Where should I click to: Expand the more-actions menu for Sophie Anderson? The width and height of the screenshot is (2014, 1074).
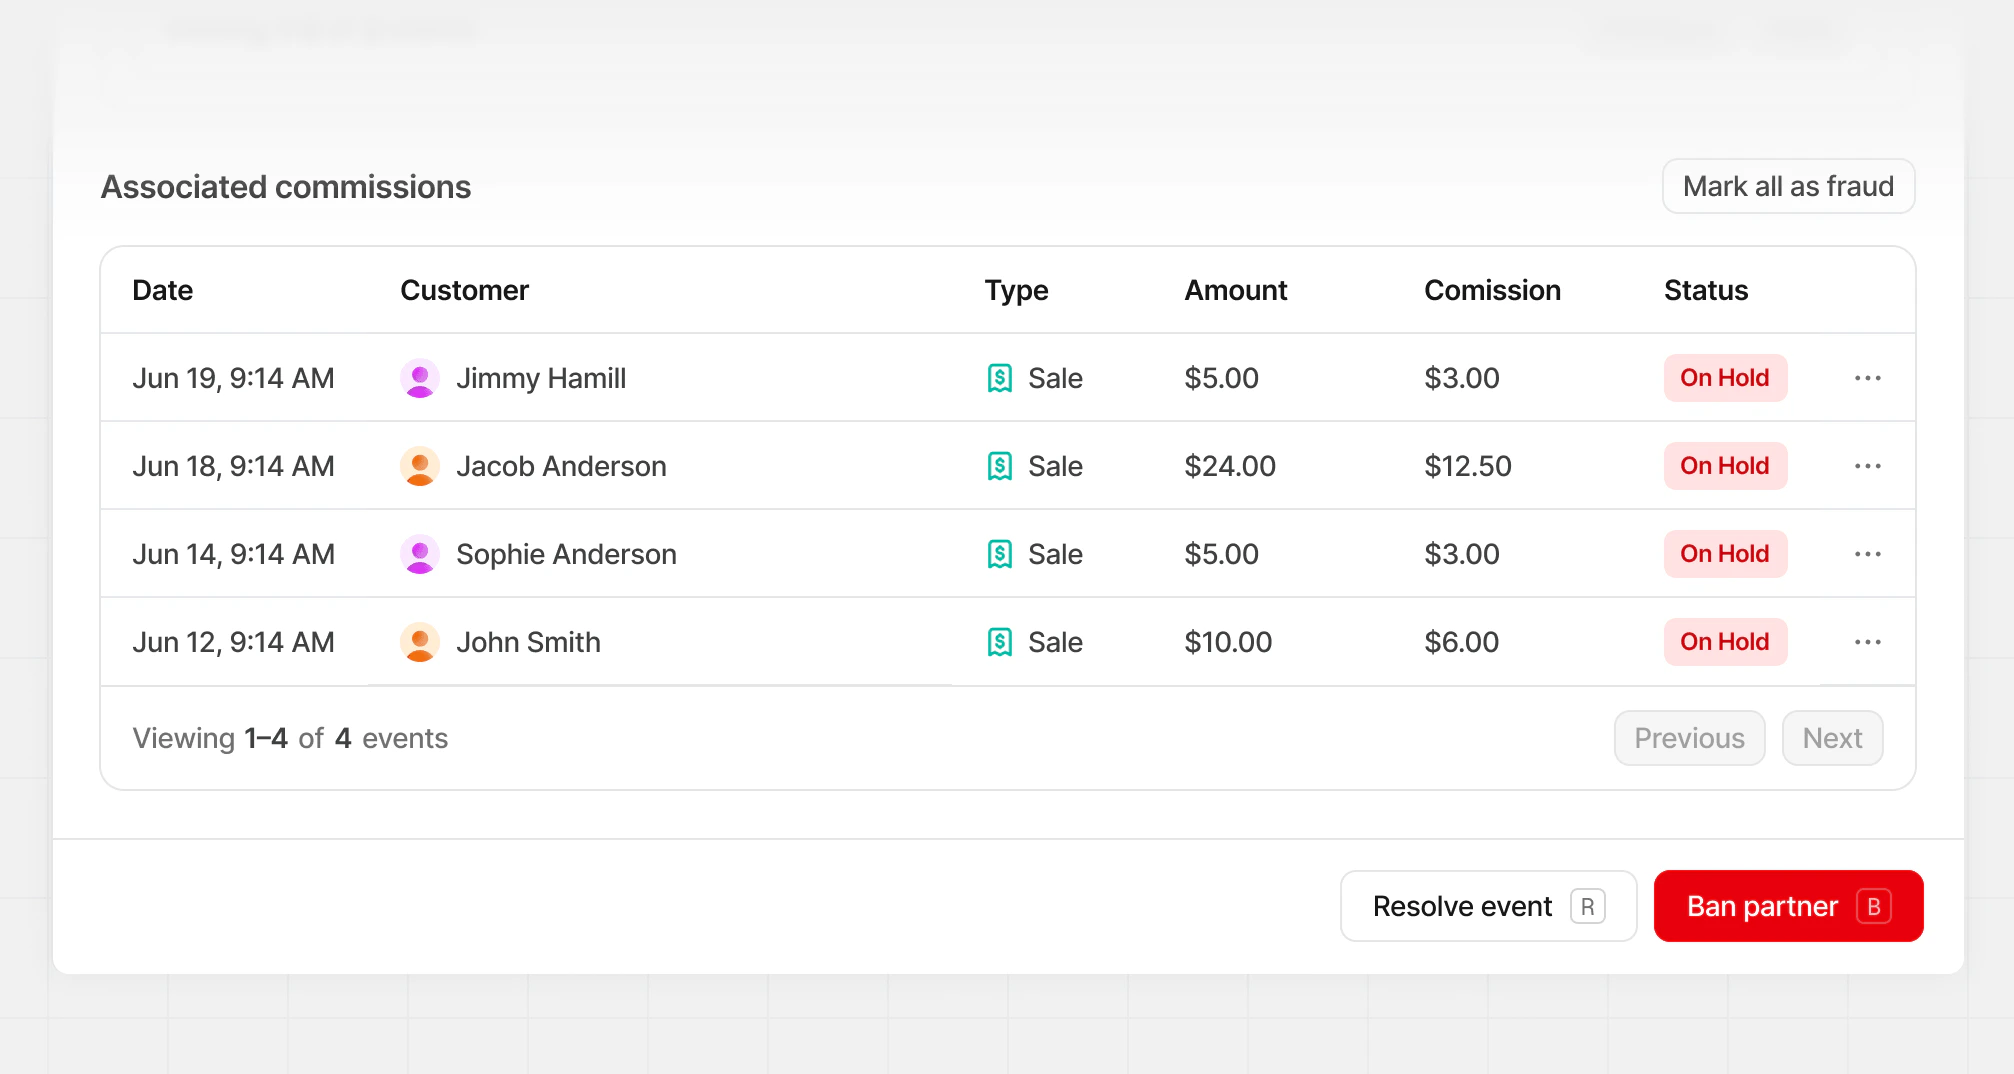click(1867, 554)
